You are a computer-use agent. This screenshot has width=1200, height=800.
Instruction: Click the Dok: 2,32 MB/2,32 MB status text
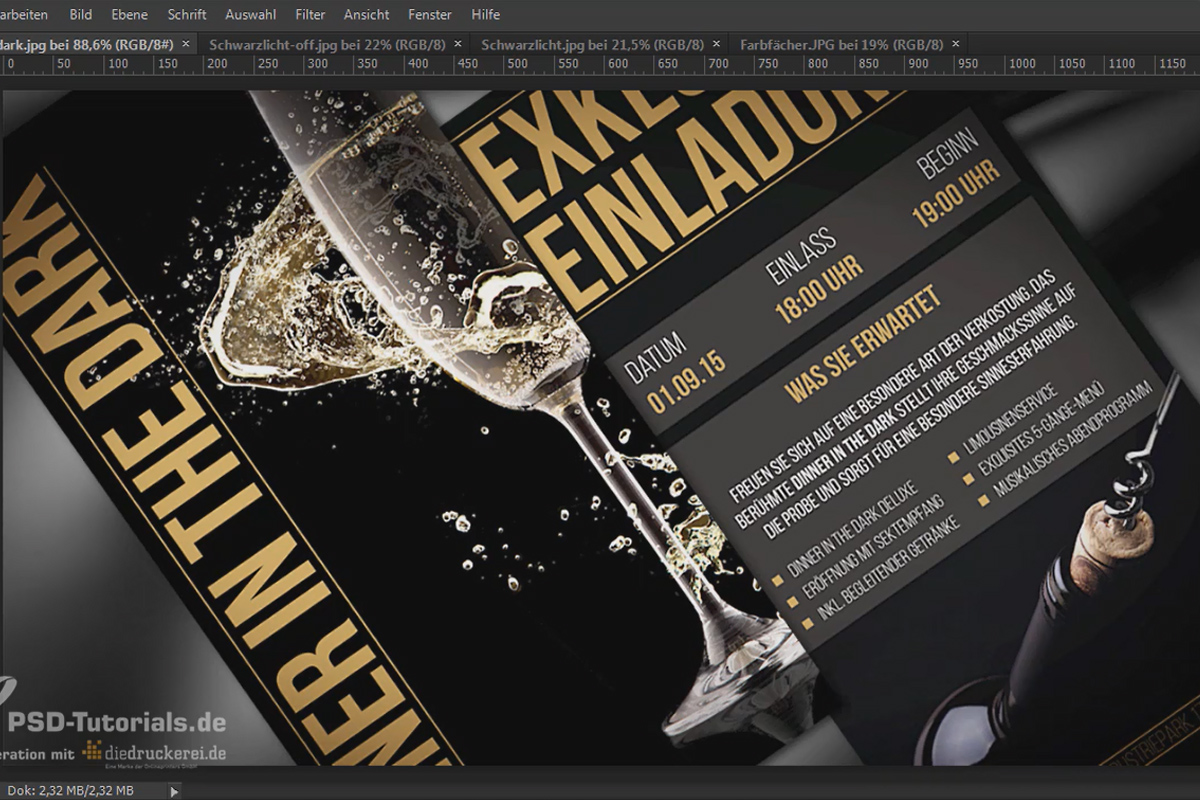tap(68, 790)
